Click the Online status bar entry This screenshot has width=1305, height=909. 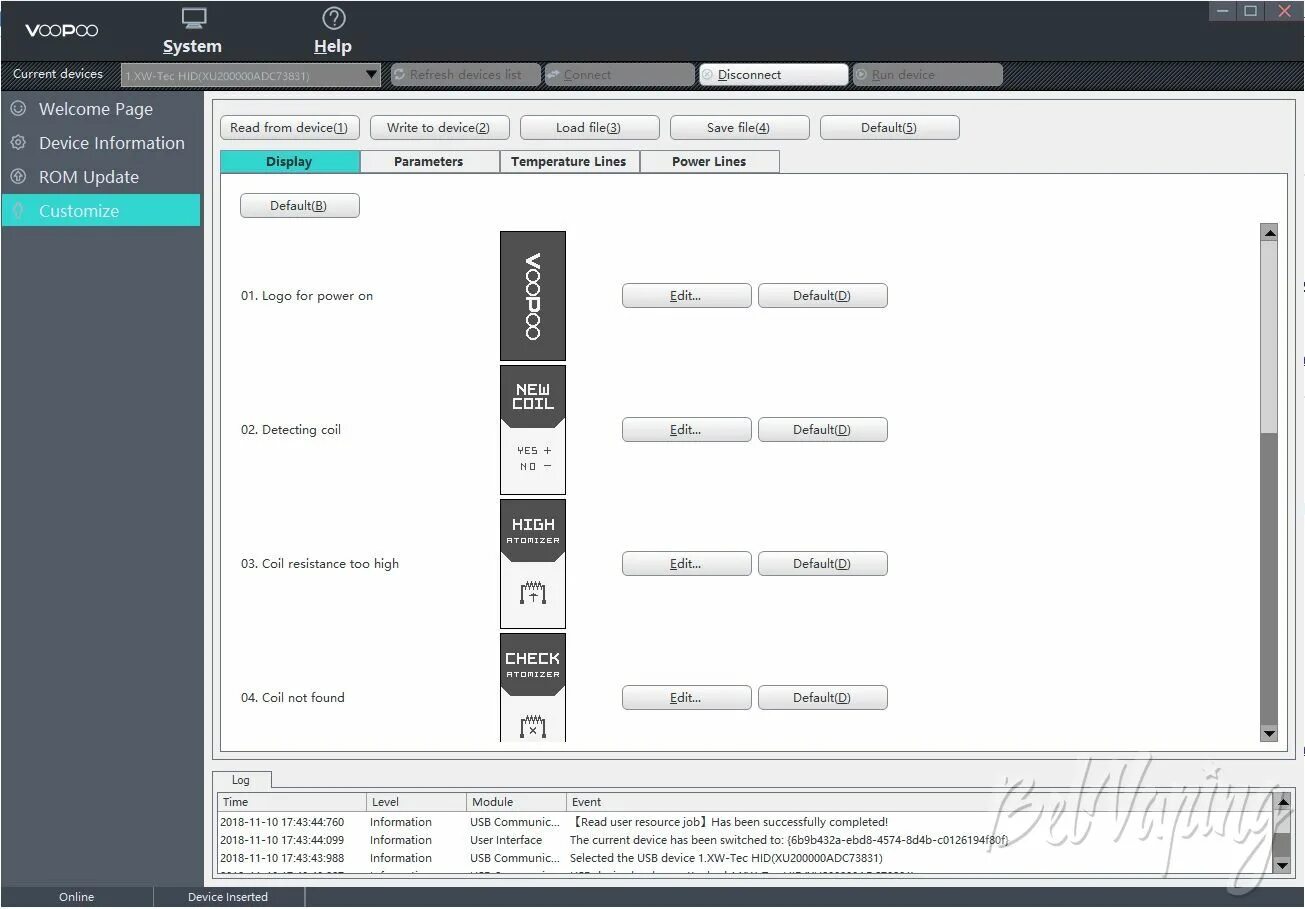coord(77,897)
